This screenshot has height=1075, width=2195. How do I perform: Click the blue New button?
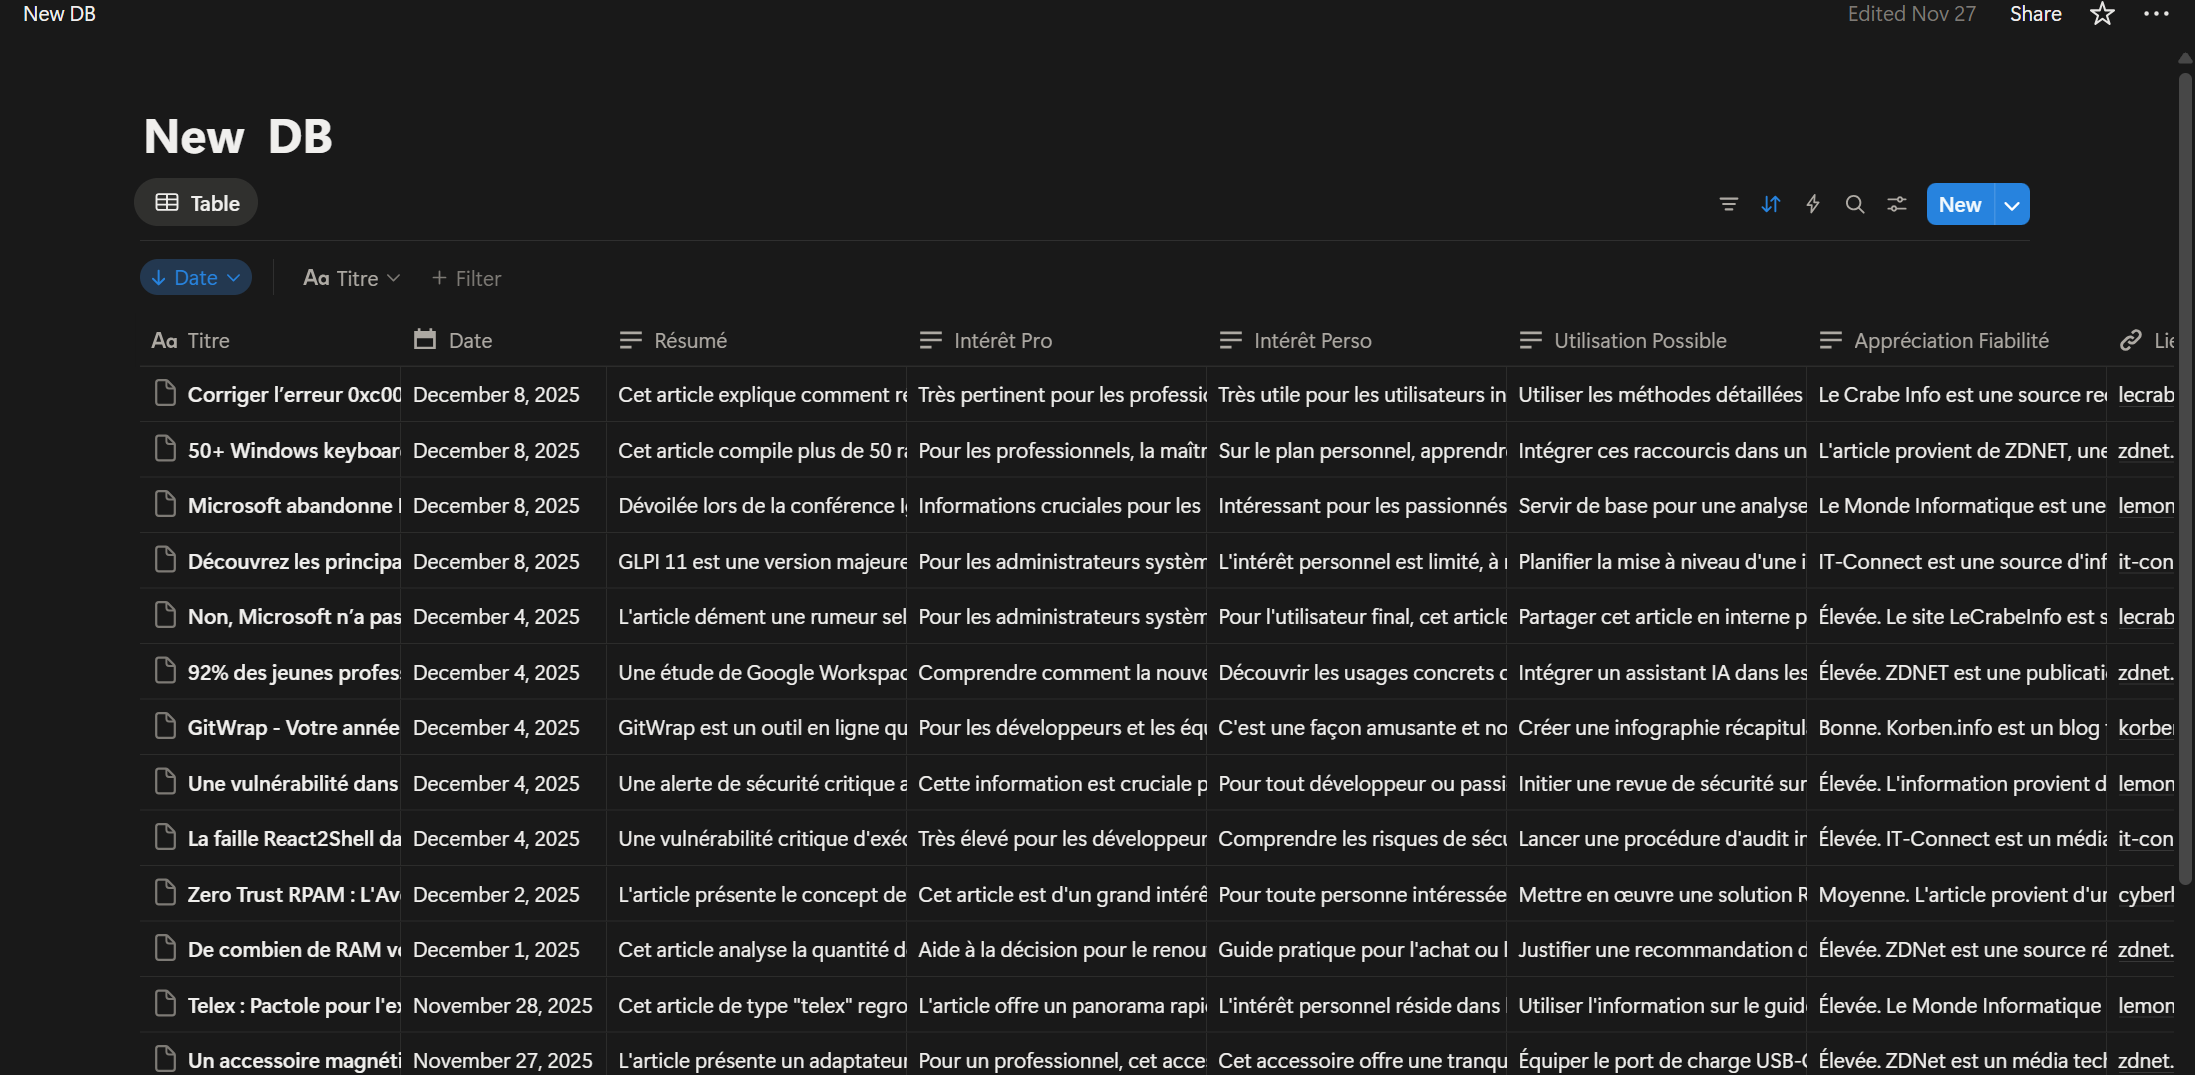[x=1959, y=205]
